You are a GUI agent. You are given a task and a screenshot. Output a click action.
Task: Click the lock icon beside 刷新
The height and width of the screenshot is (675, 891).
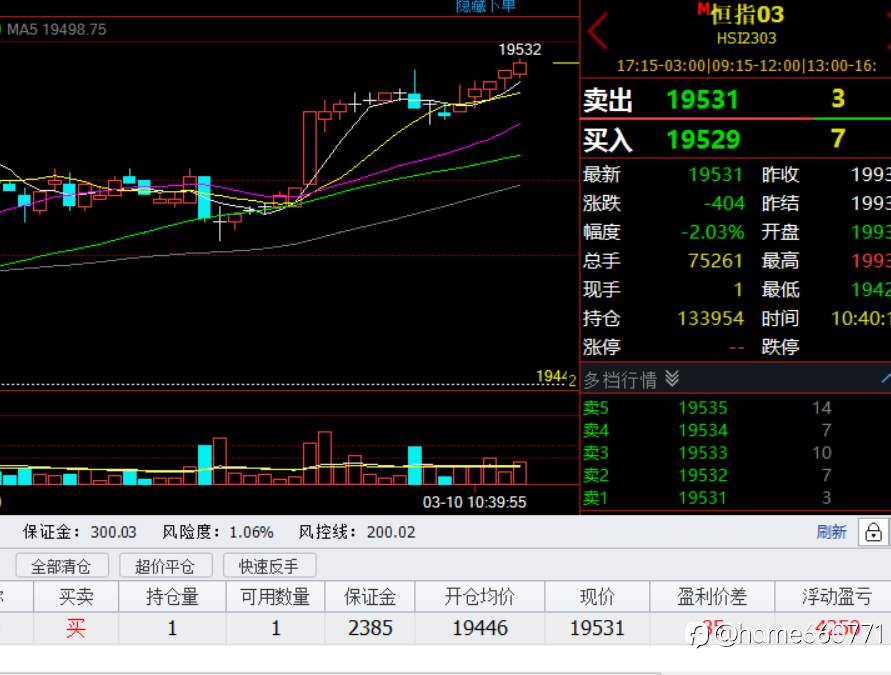873,532
